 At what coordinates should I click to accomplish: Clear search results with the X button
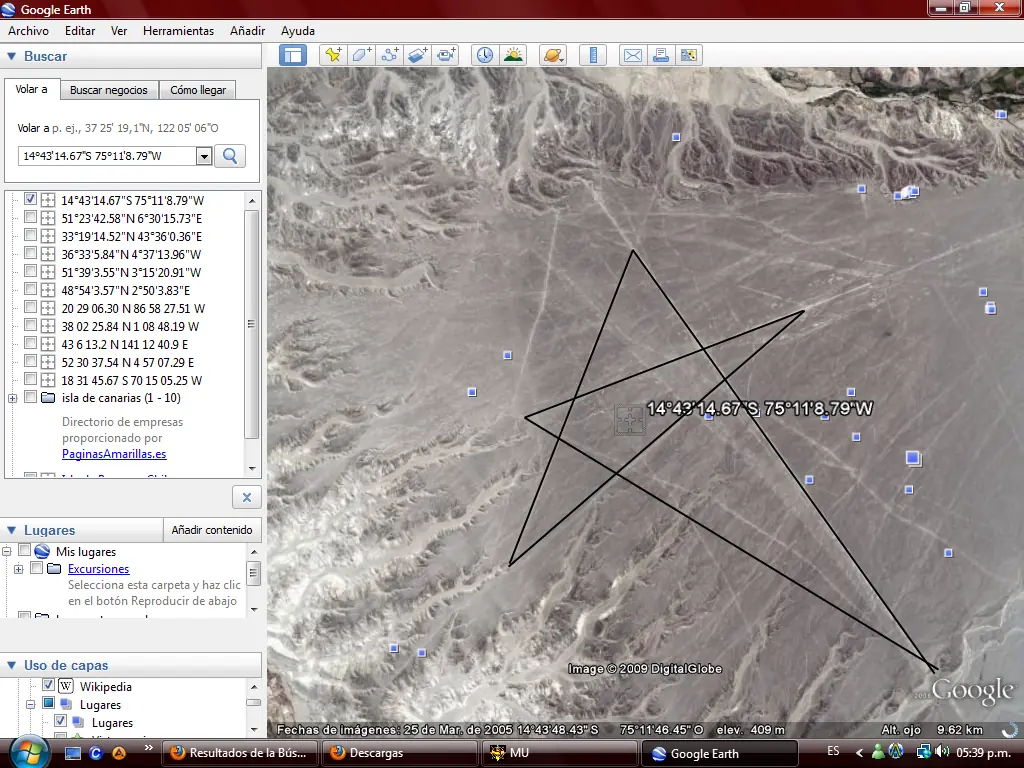(x=247, y=497)
